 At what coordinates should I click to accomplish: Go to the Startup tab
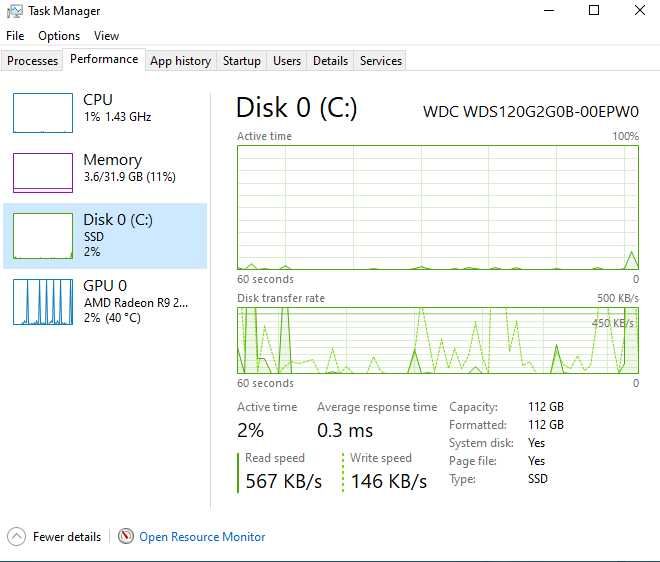[x=241, y=61]
